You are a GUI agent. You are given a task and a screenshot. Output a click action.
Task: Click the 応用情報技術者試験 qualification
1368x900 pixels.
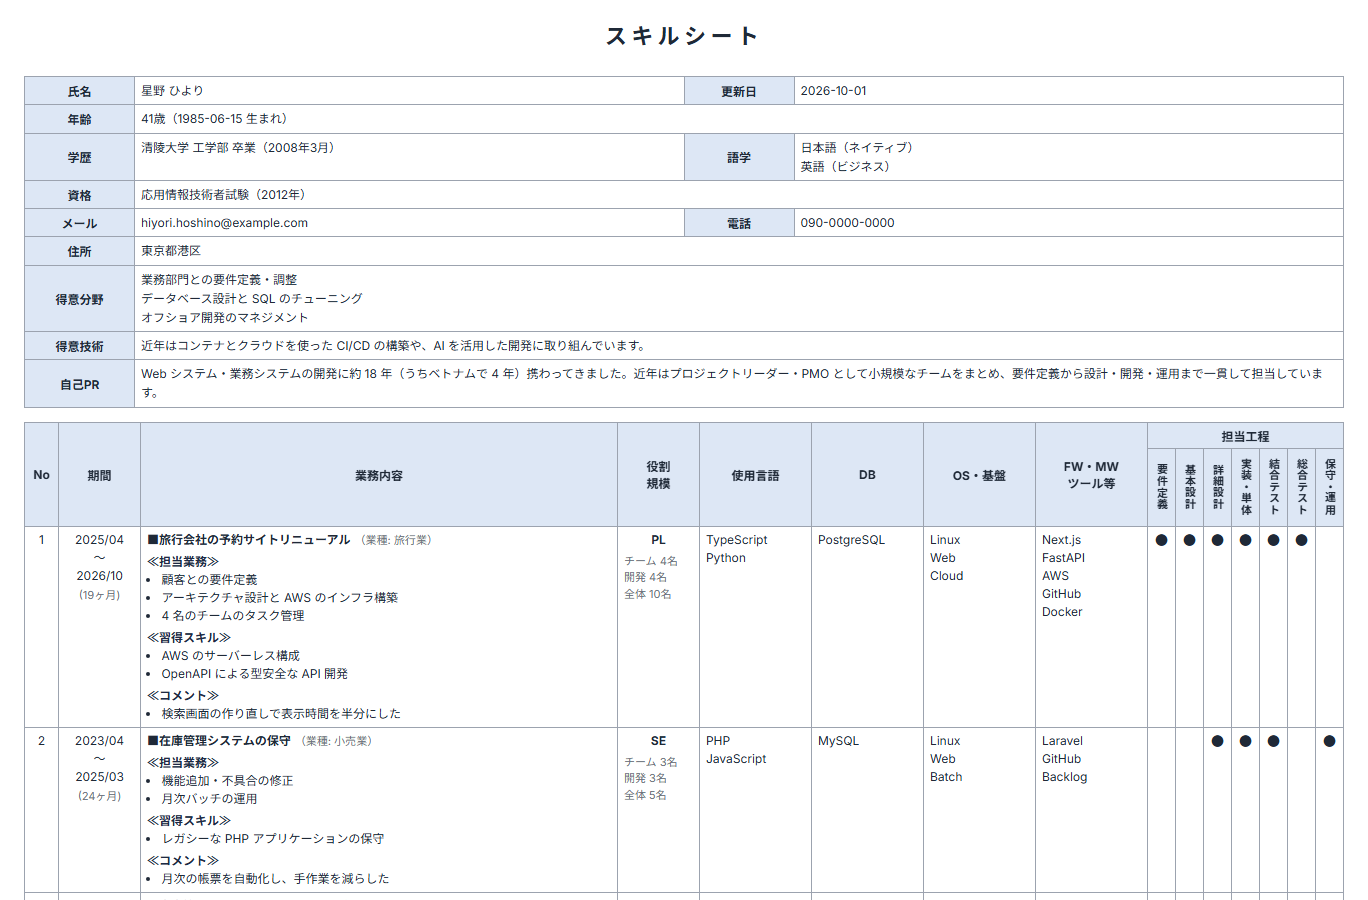click(x=223, y=195)
